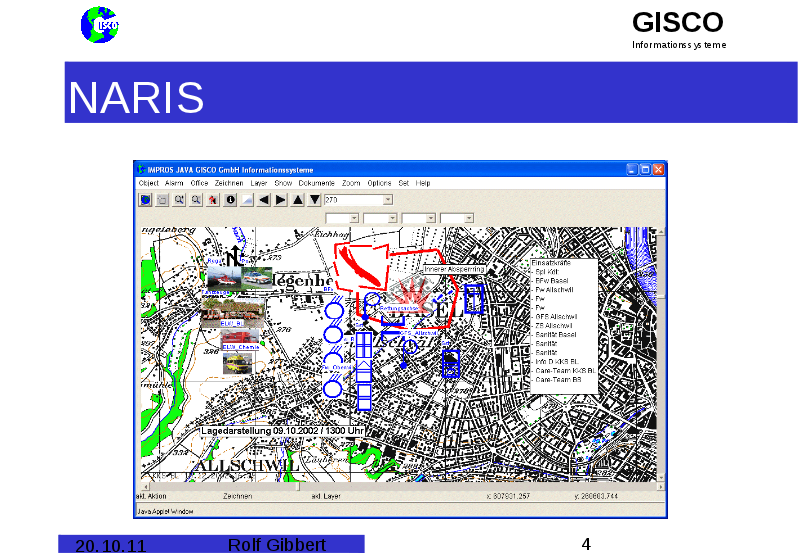
Task: Open the dropdown showing value 270
Action: [388, 200]
